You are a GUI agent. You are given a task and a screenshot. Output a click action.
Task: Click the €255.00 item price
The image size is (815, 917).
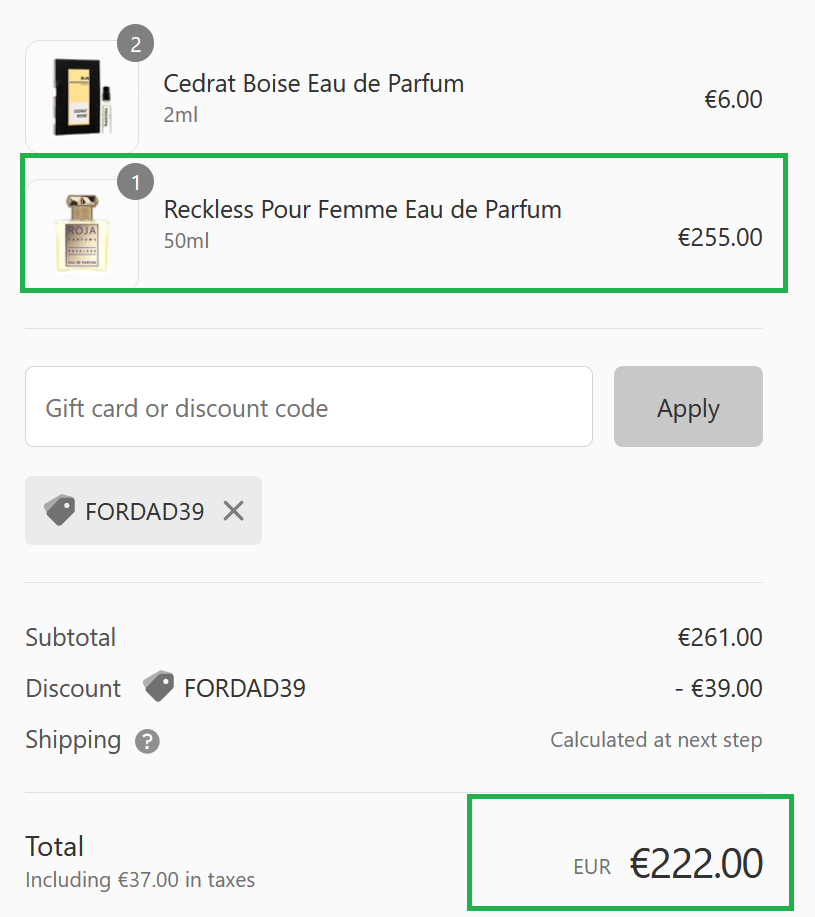[x=719, y=237]
